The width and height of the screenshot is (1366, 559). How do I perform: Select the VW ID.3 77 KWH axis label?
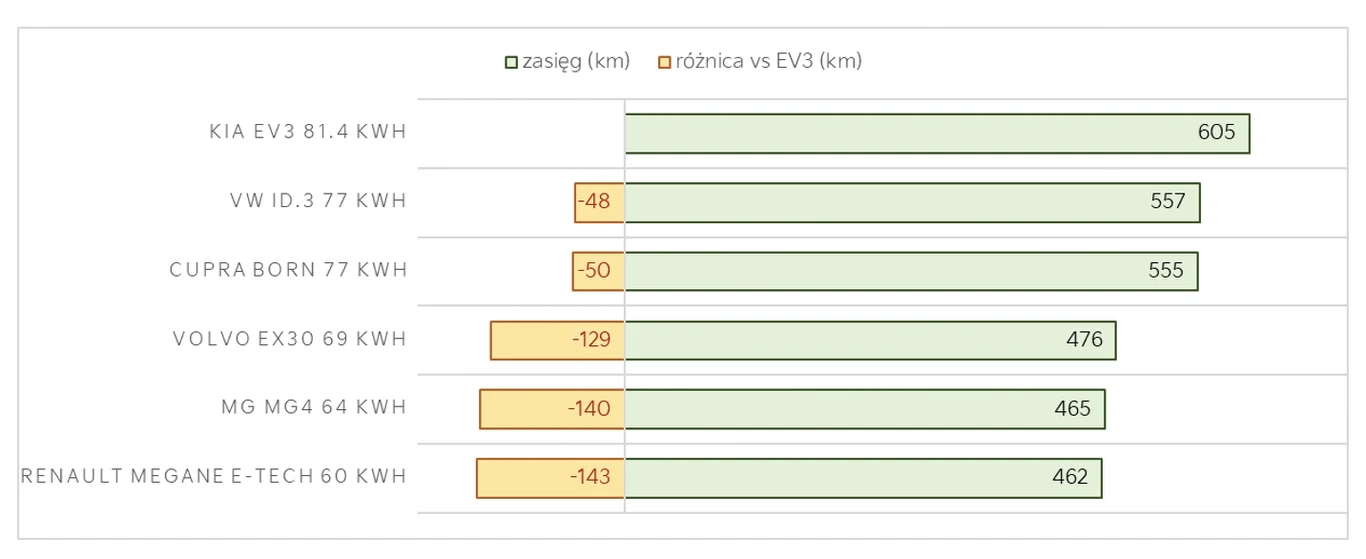[318, 201]
